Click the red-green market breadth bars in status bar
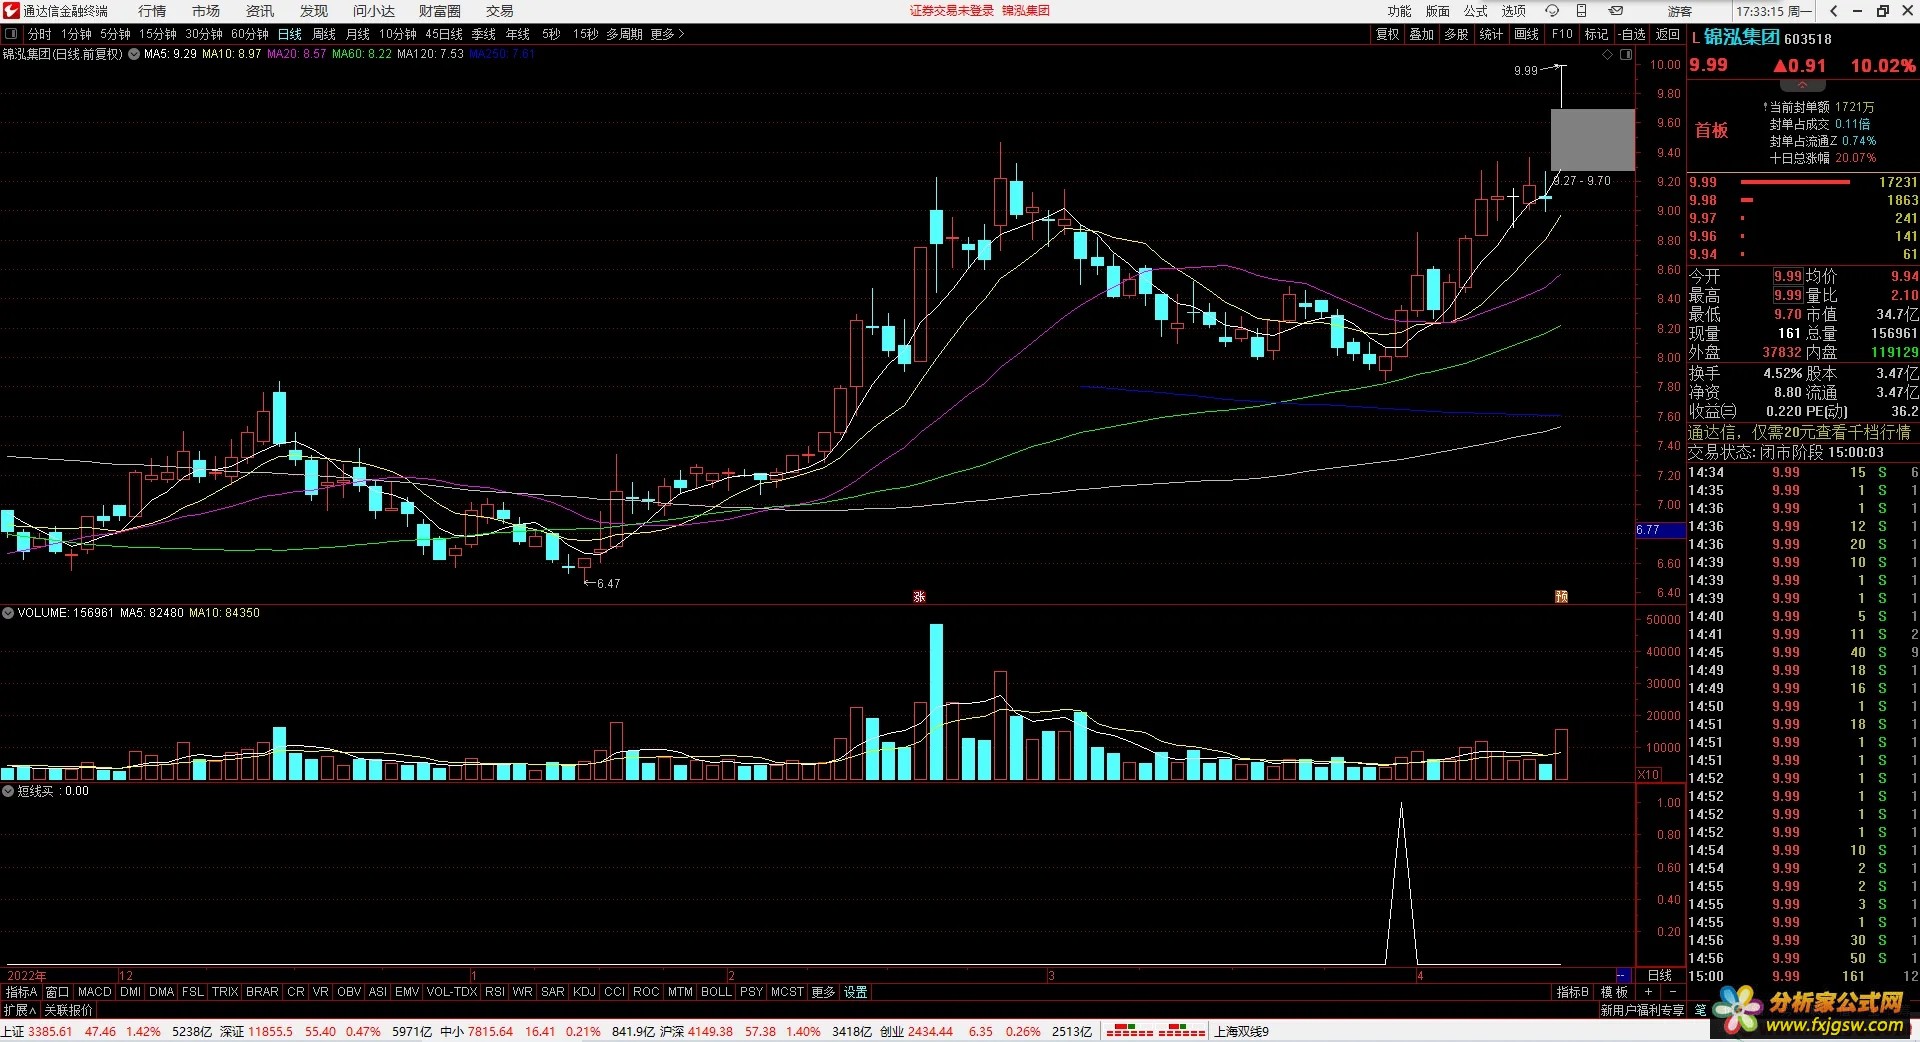 click(x=1155, y=1031)
